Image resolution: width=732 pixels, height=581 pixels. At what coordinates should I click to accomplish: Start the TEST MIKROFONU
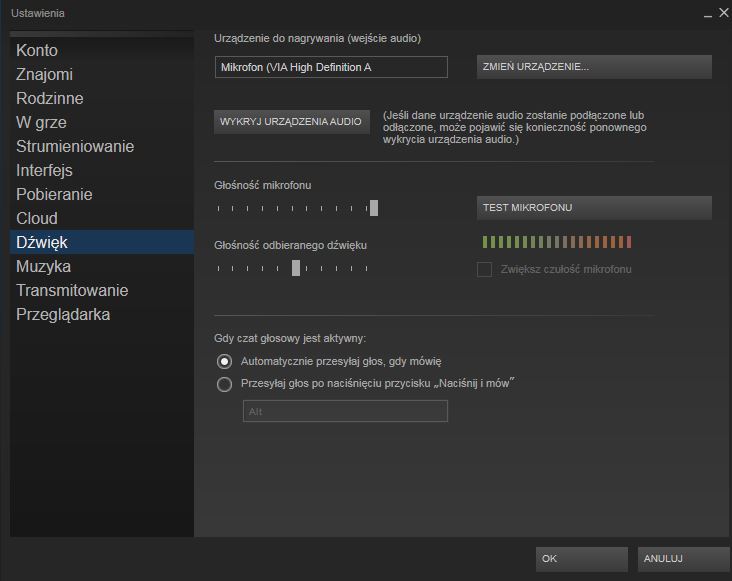click(594, 208)
